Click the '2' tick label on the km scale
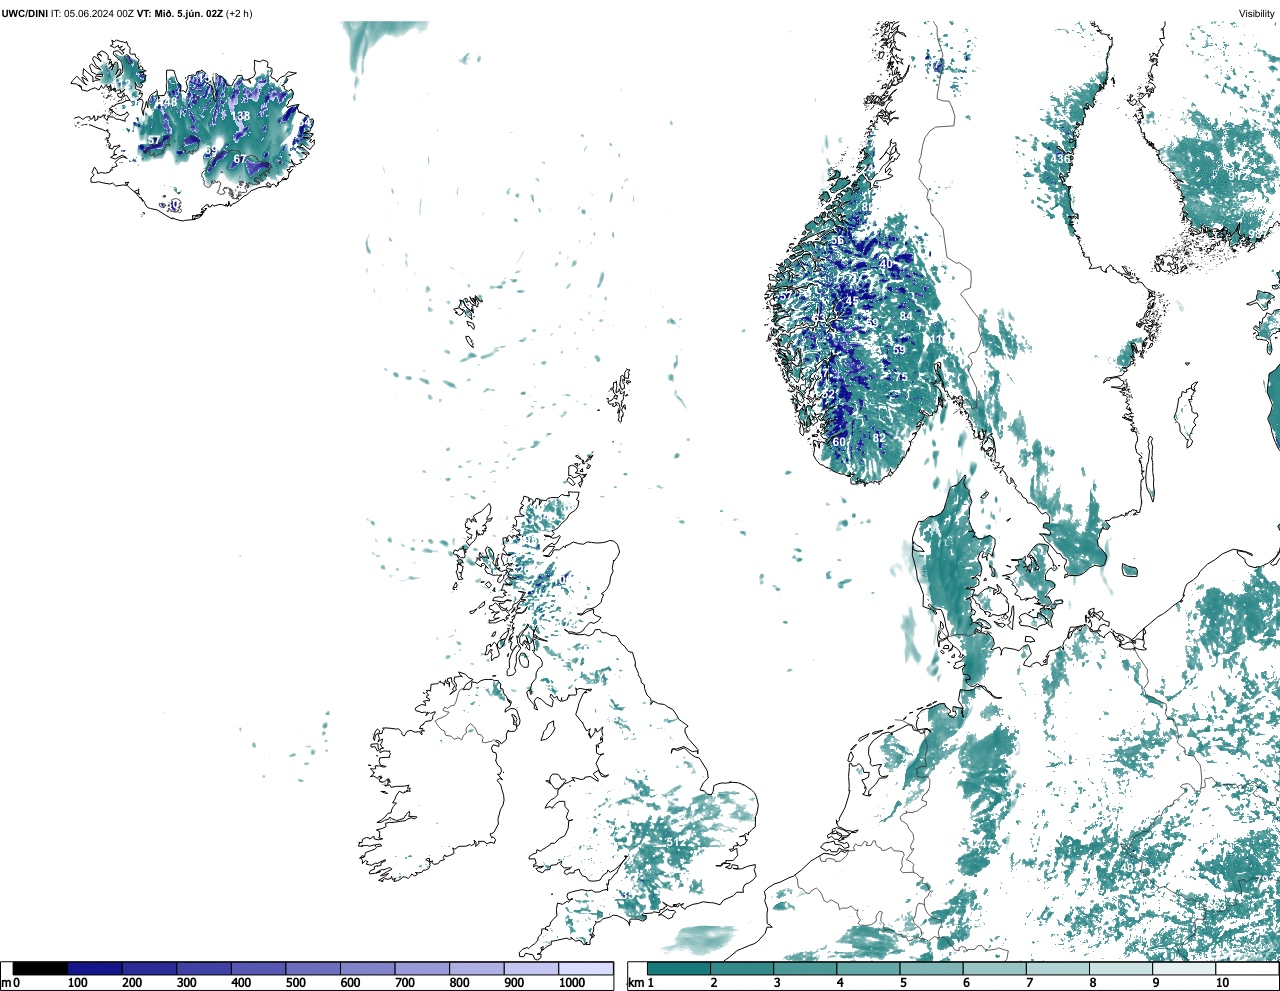The width and height of the screenshot is (1280, 991). pos(714,983)
